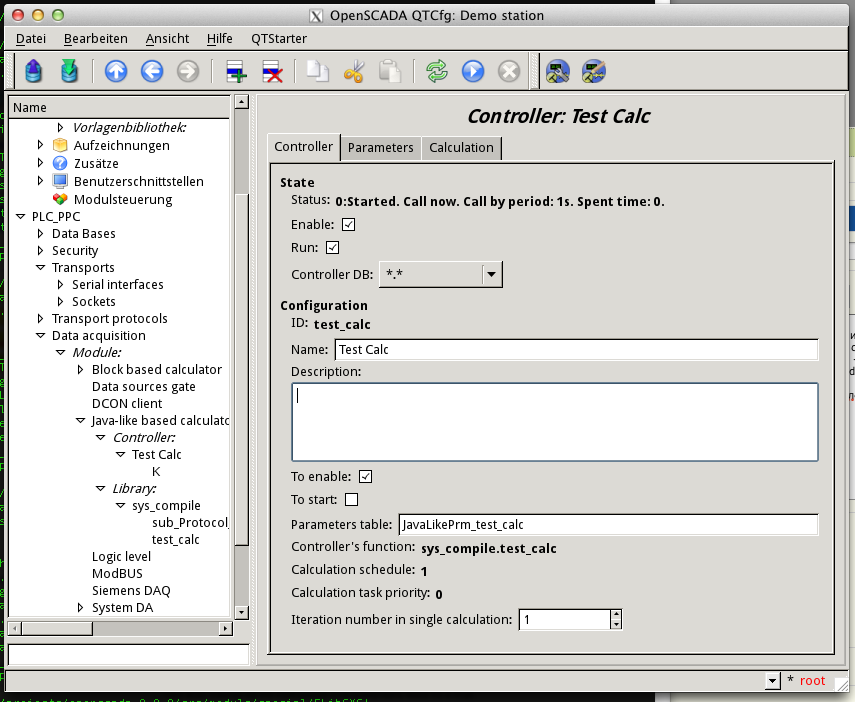The width and height of the screenshot is (855, 702).
Task: Click the add item toolbar icon
Action: pos(237,71)
